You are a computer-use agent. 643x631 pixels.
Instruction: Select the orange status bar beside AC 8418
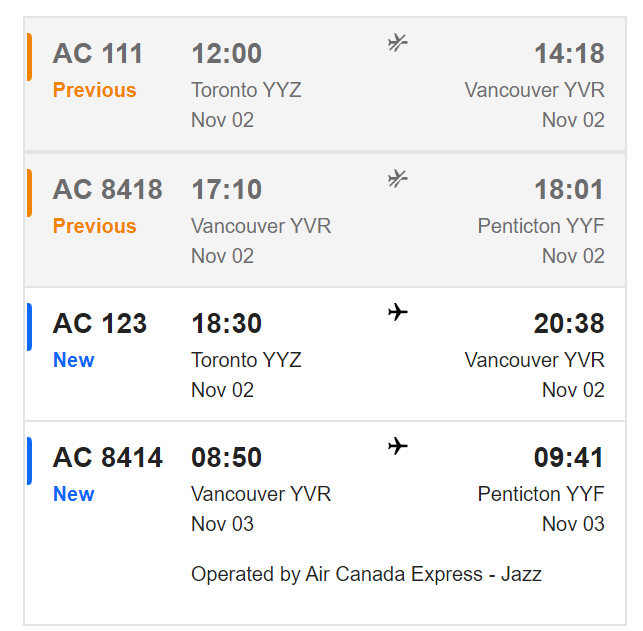(x=29, y=193)
